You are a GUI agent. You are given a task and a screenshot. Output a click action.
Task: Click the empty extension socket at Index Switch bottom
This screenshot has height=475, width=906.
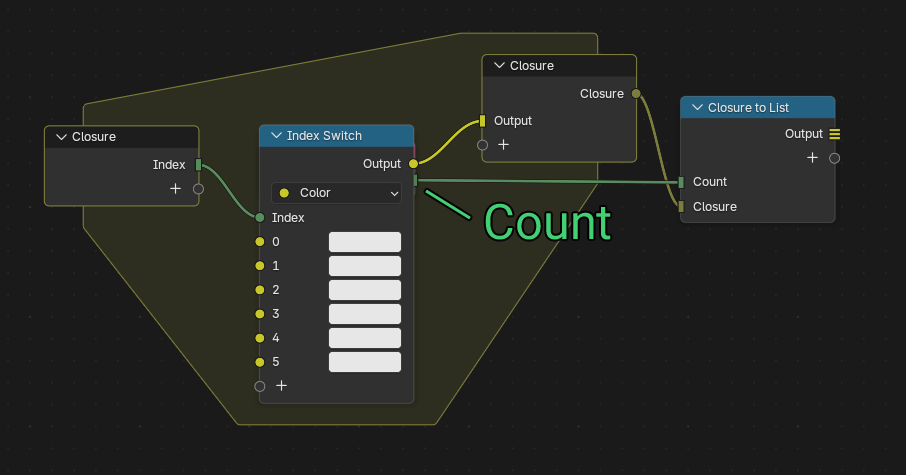(260, 386)
